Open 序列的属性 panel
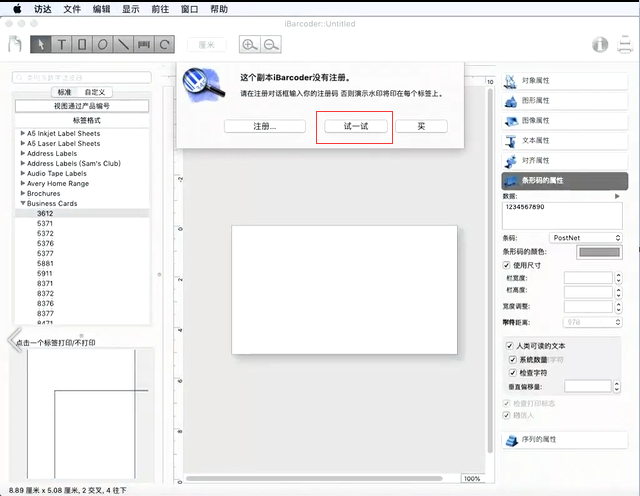Image resolution: width=640 pixels, height=496 pixels. pyautogui.click(x=565, y=440)
